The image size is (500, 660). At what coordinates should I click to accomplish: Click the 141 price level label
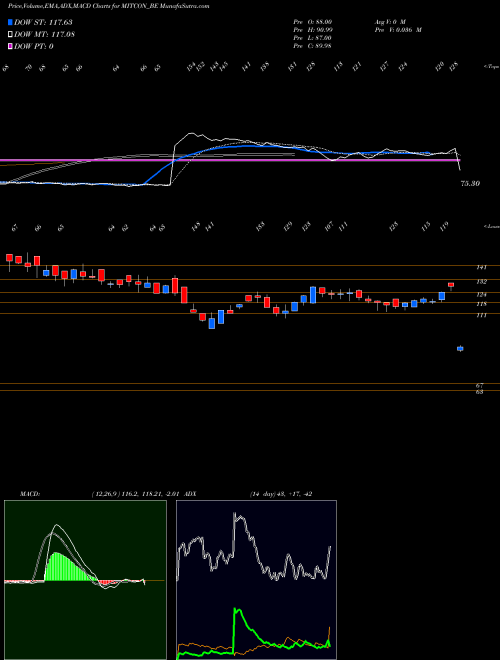pos(482,267)
